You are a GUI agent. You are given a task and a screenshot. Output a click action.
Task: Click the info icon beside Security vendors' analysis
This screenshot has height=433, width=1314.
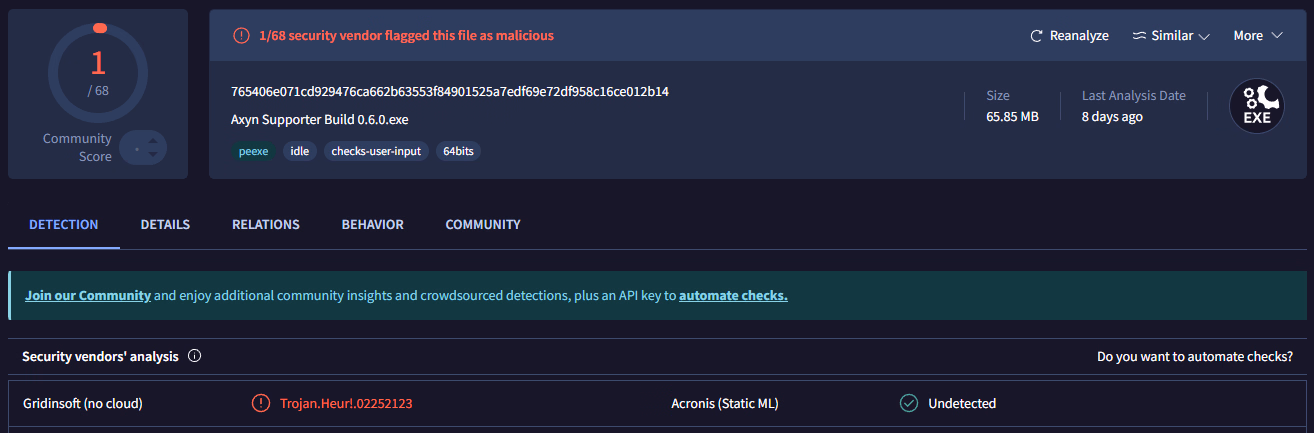click(x=195, y=356)
